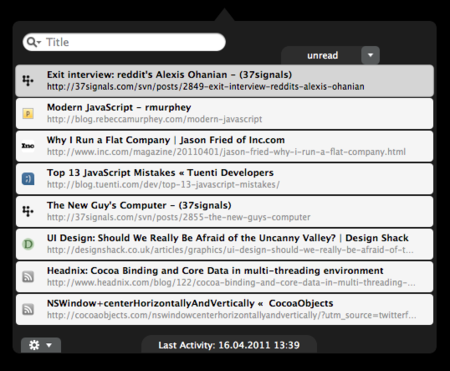Click the blue Tuenti smiley favicon
This screenshot has height=371, width=450.
[28, 179]
